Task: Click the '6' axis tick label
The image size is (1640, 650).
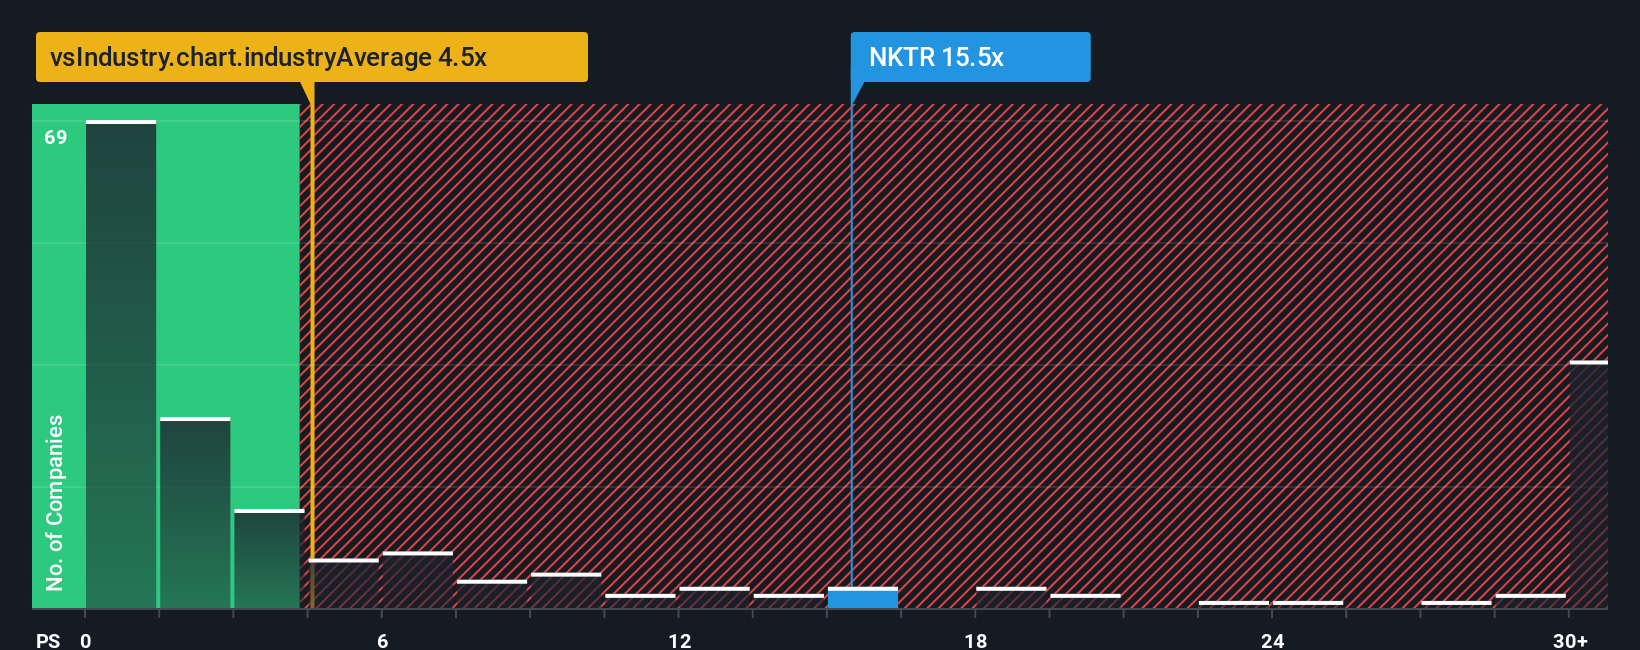Action: click(382, 640)
